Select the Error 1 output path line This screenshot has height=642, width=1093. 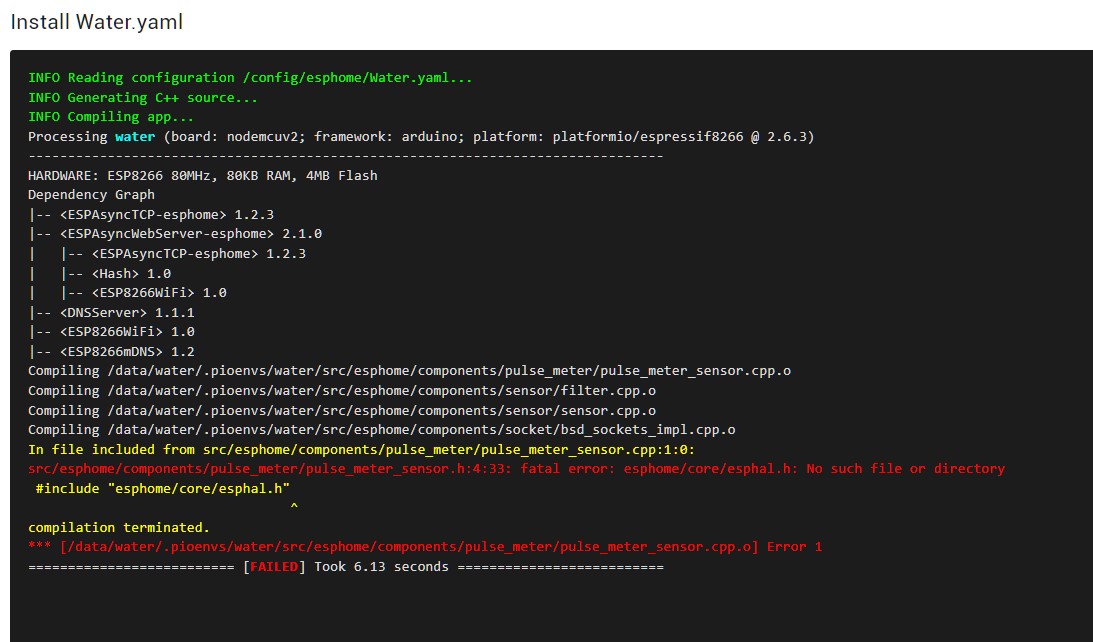424,546
